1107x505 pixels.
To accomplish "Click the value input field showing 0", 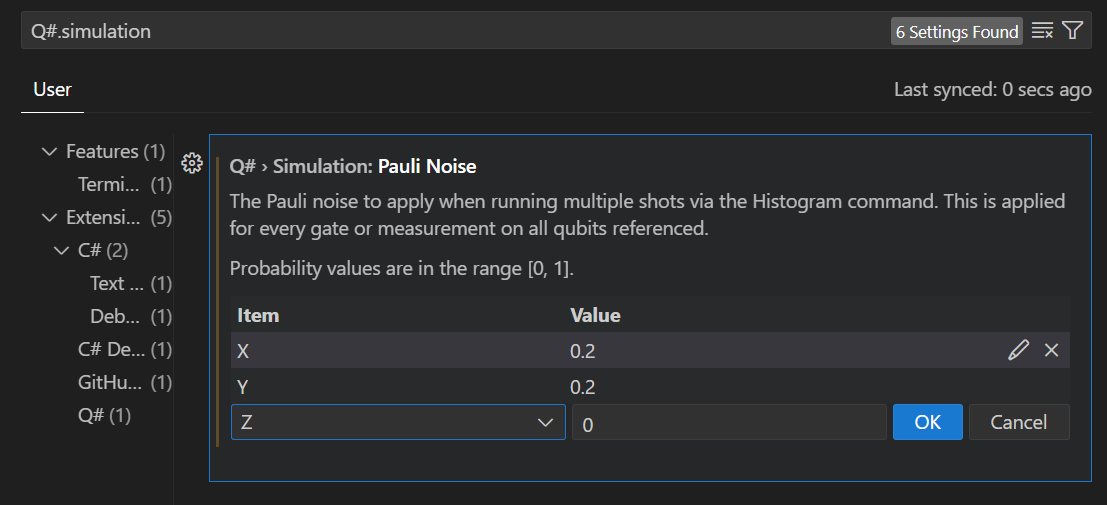I will click(x=728, y=423).
